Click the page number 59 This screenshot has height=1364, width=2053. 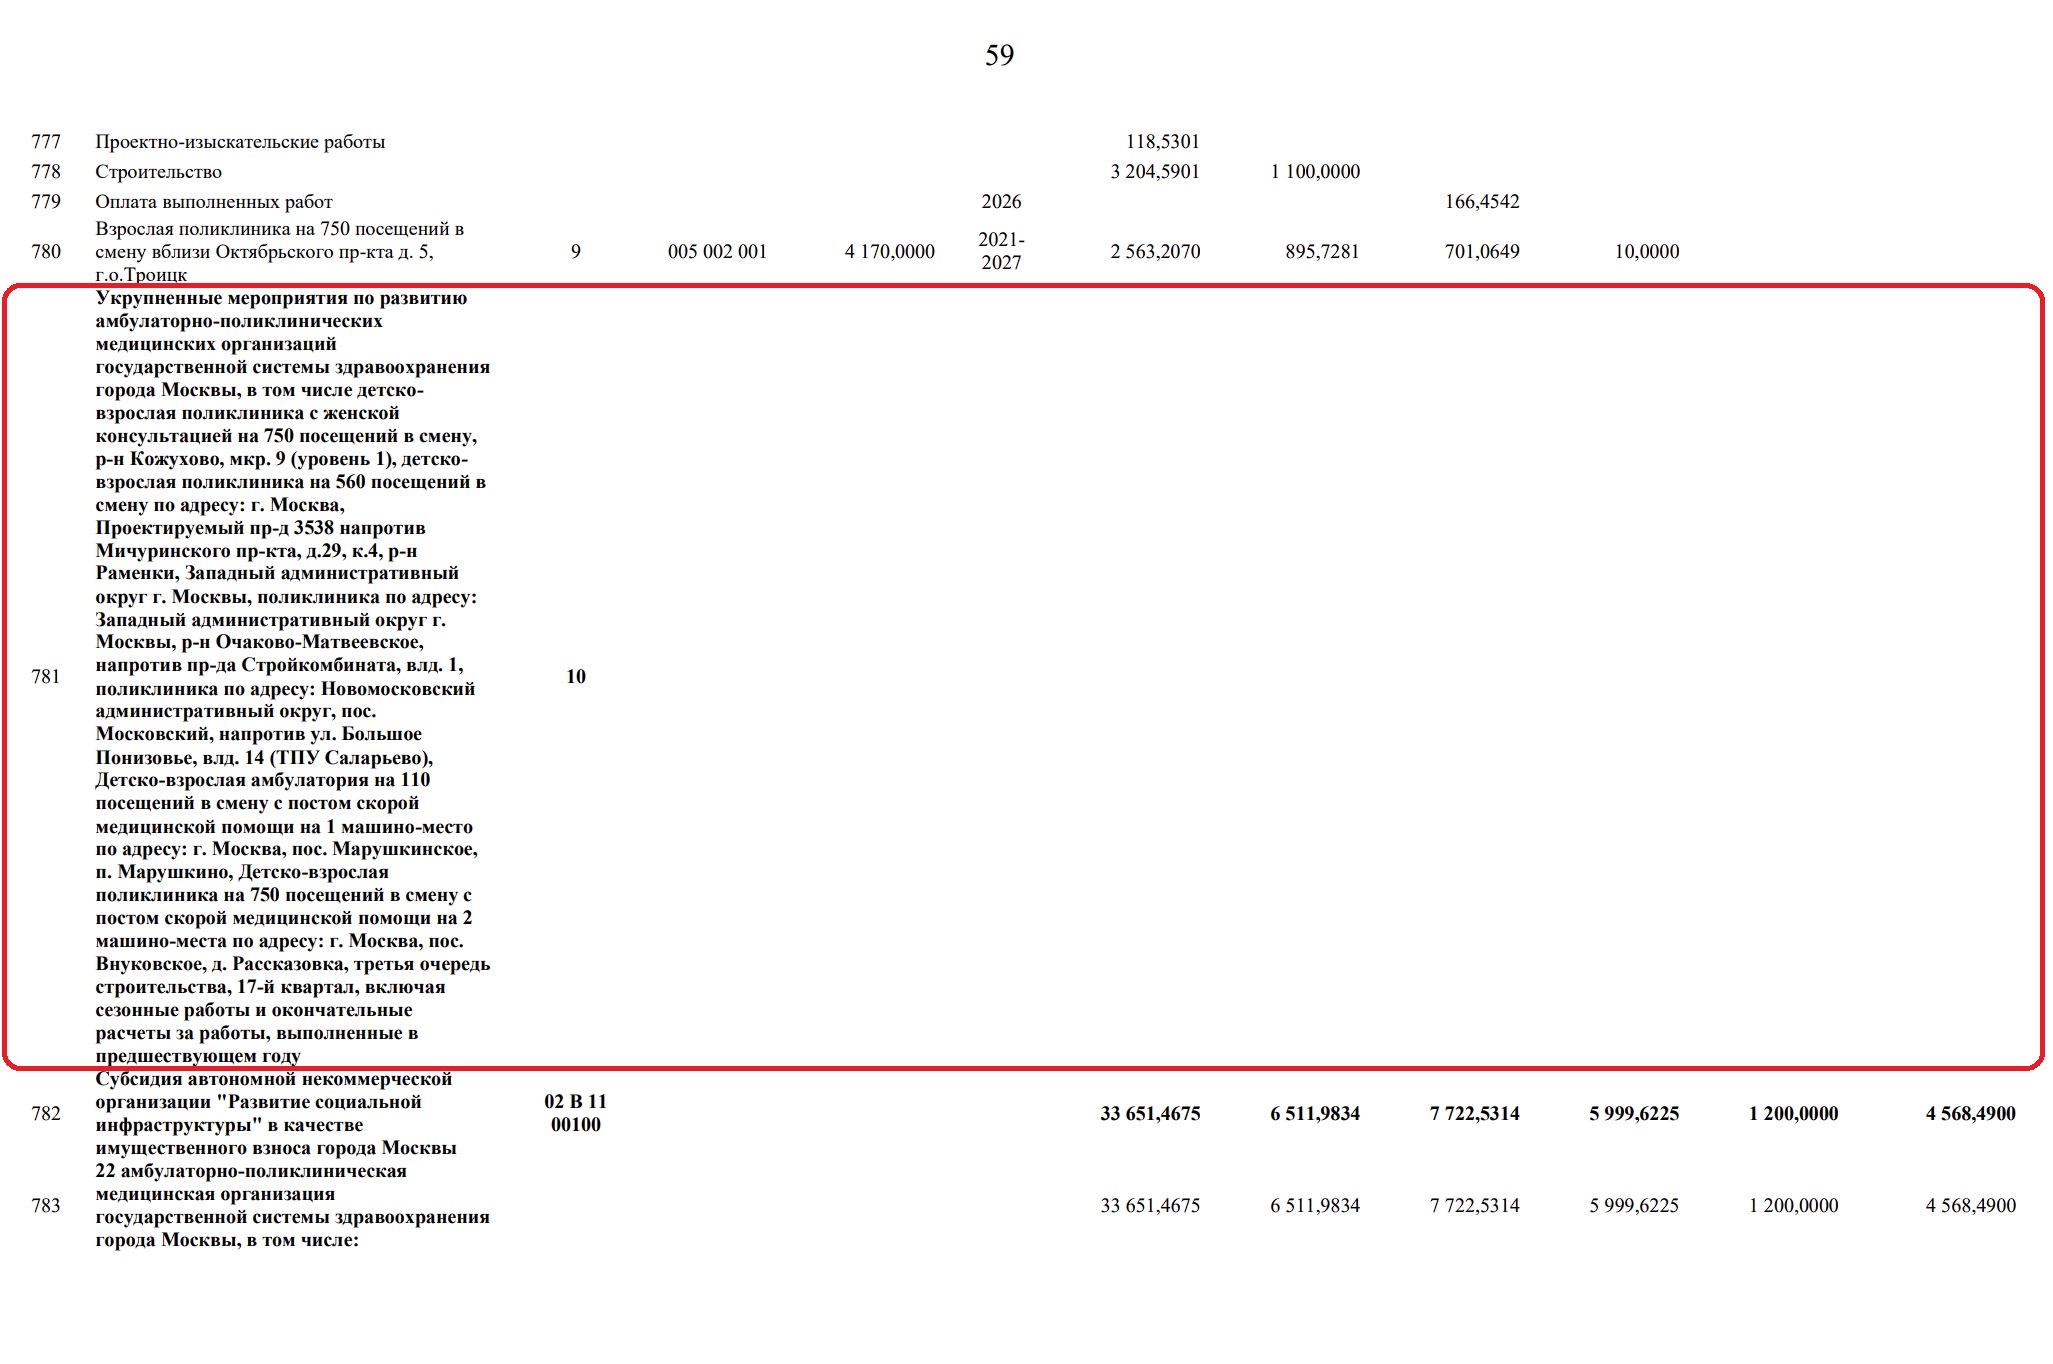(x=999, y=55)
